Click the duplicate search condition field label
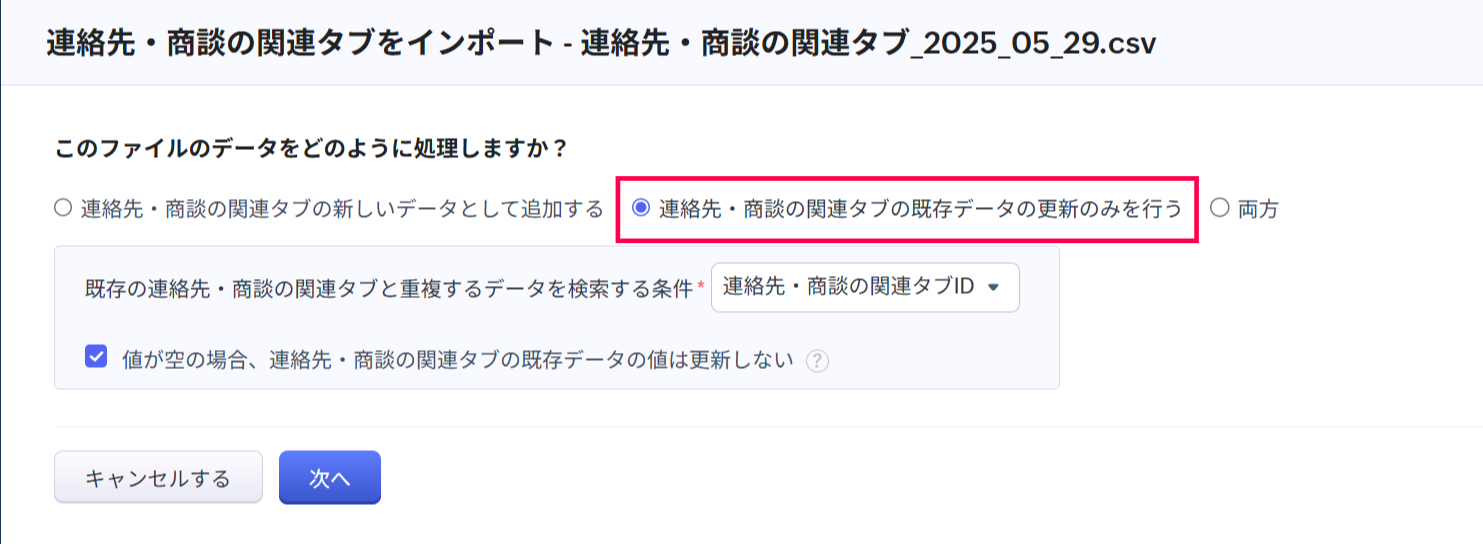This screenshot has width=1483, height=544. 389,289
